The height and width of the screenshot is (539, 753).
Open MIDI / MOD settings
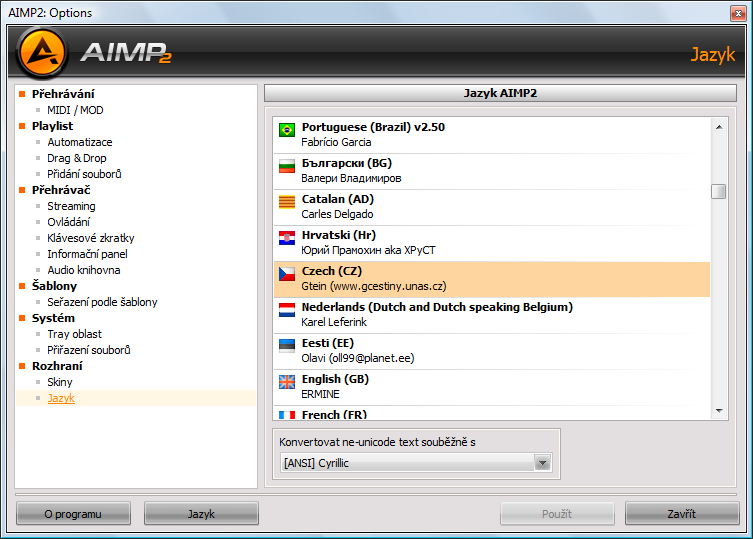pyautogui.click(x=75, y=110)
